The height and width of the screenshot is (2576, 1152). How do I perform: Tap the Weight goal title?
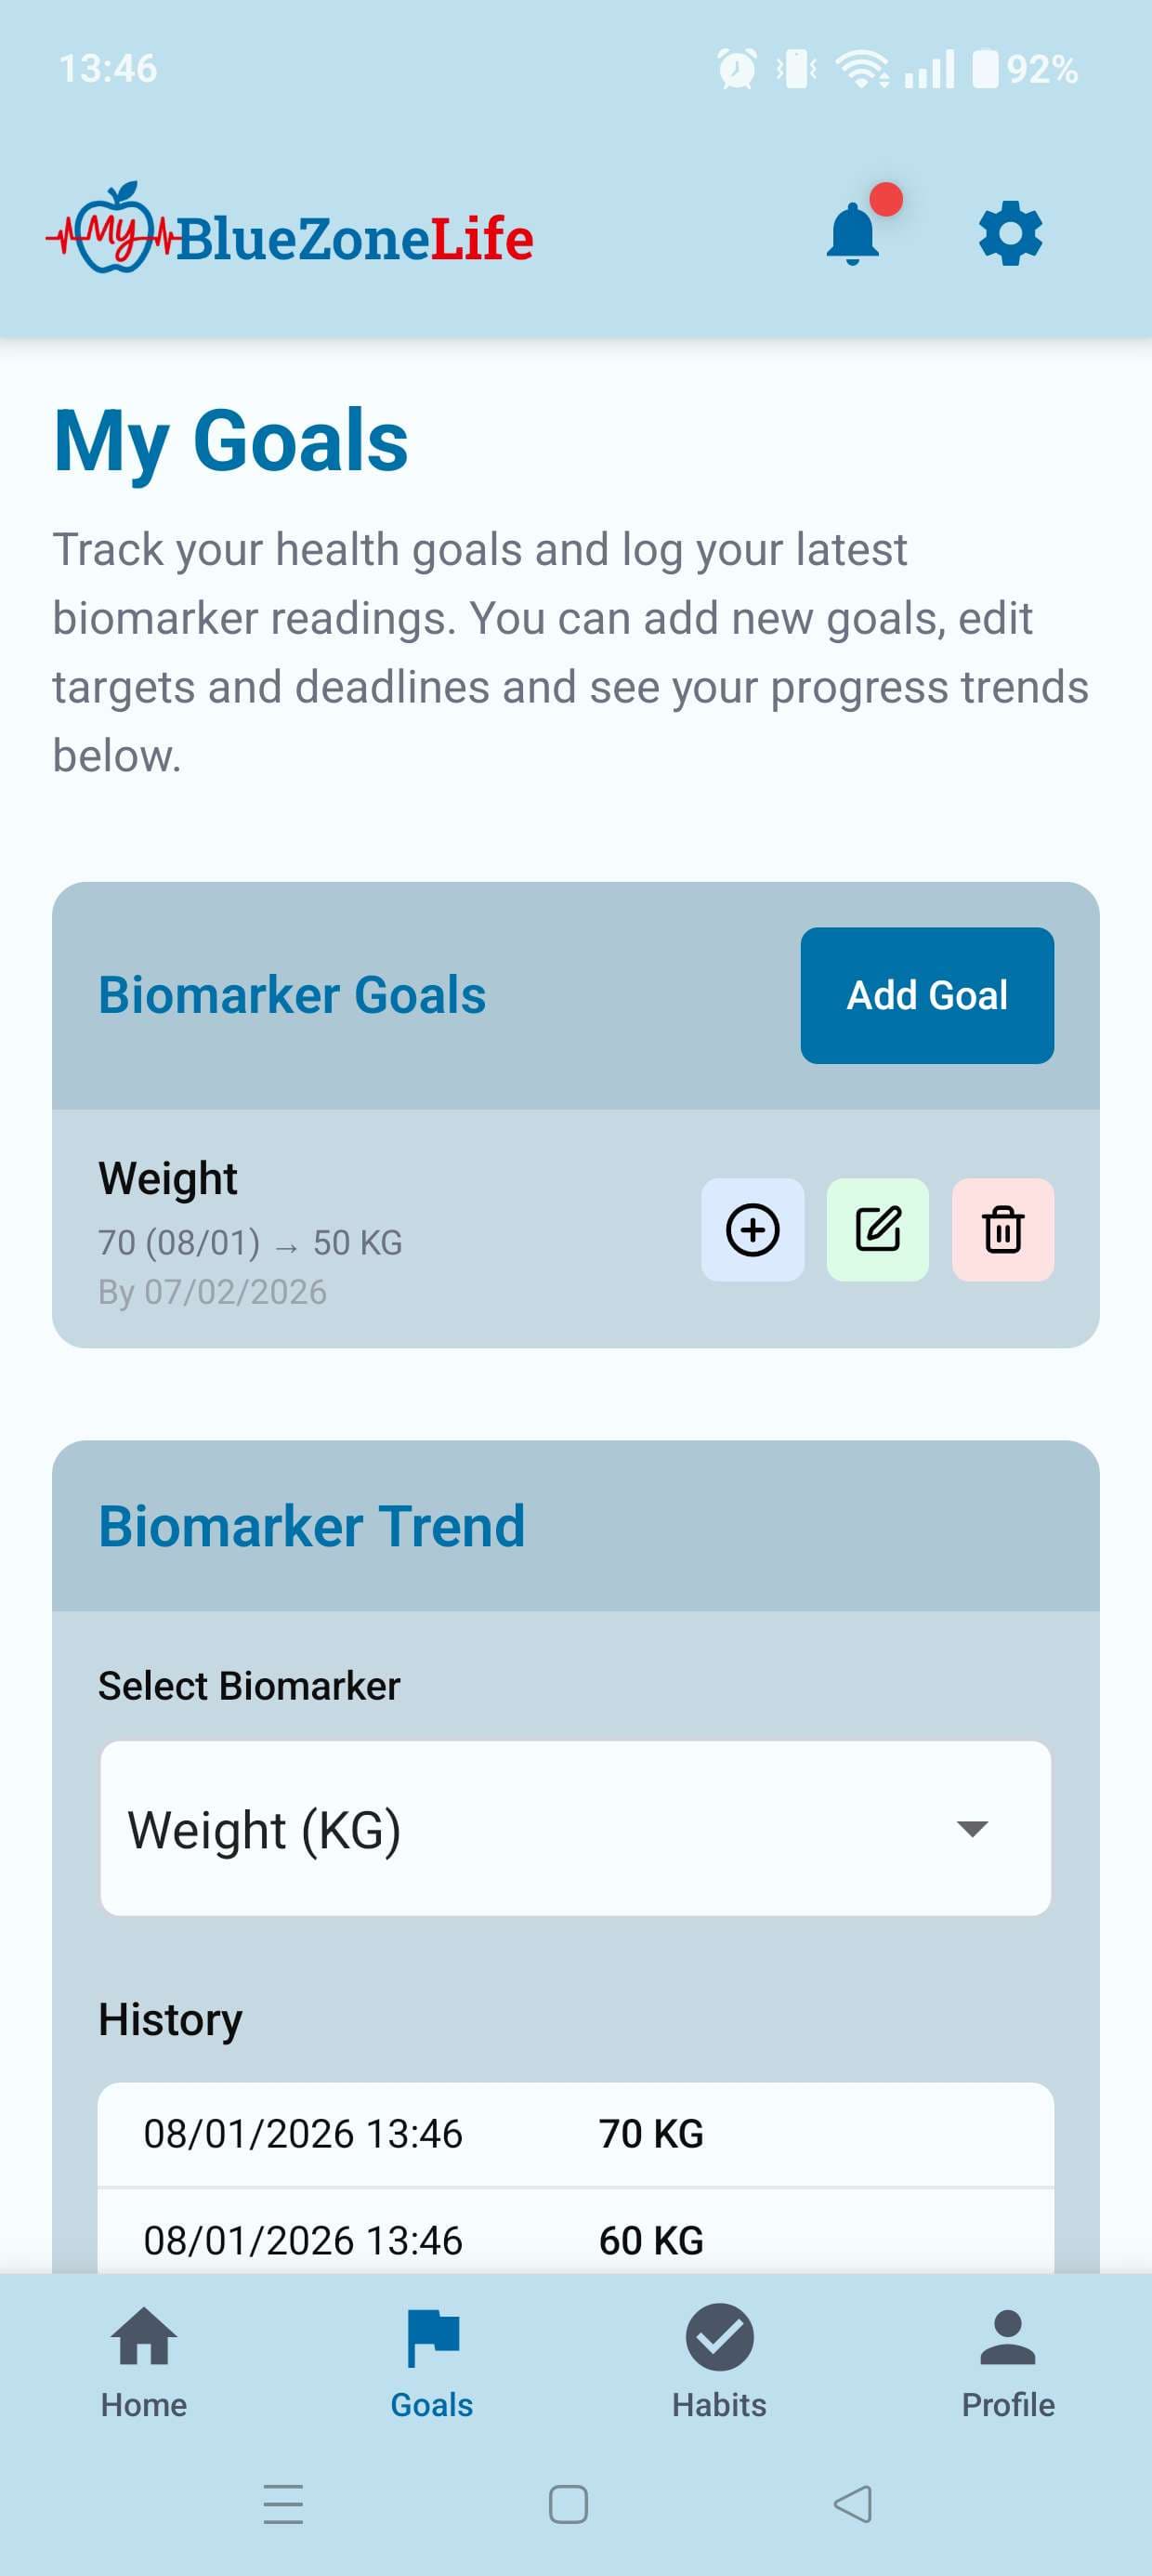(168, 1178)
